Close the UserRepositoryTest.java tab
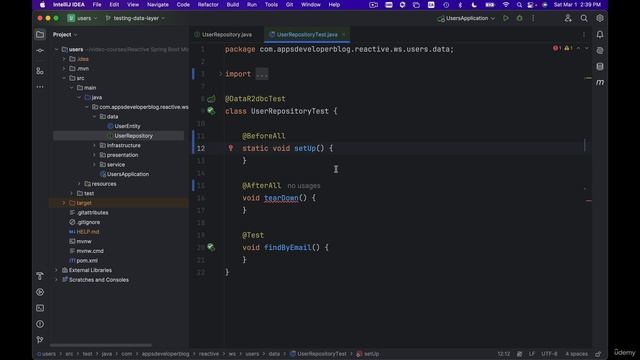Screen dimensions: 640x360 click(x=344, y=35)
